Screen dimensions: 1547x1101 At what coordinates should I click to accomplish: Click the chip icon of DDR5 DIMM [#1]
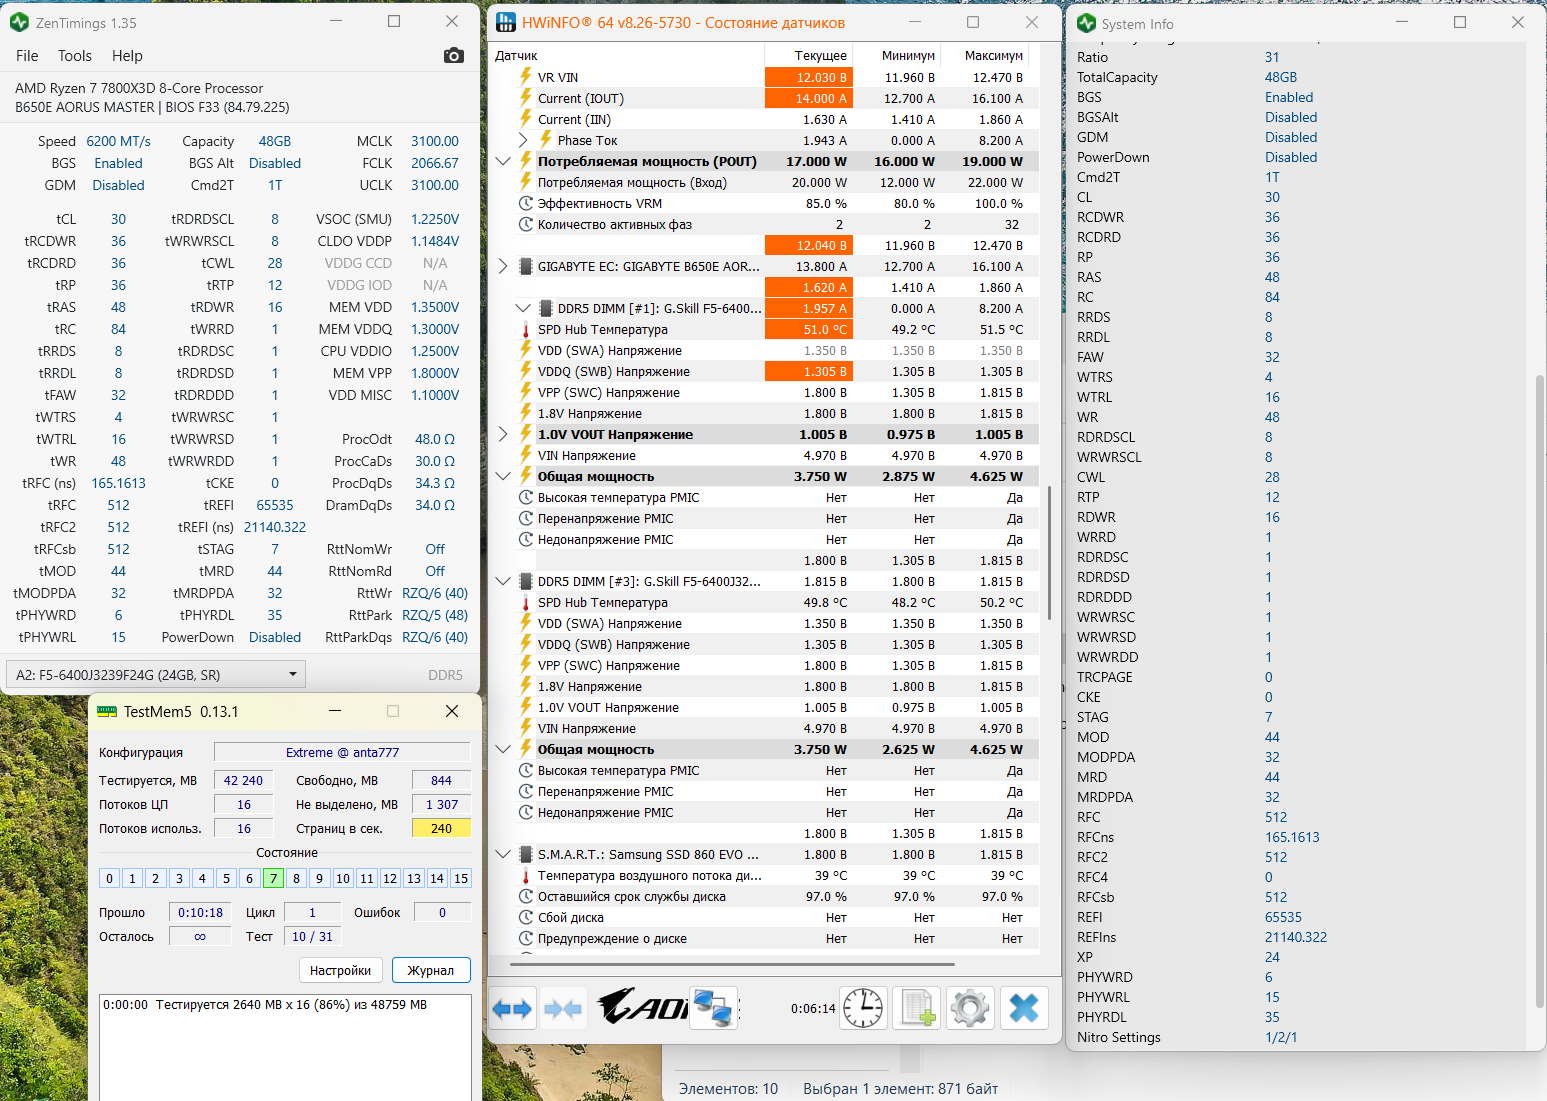tap(546, 308)
